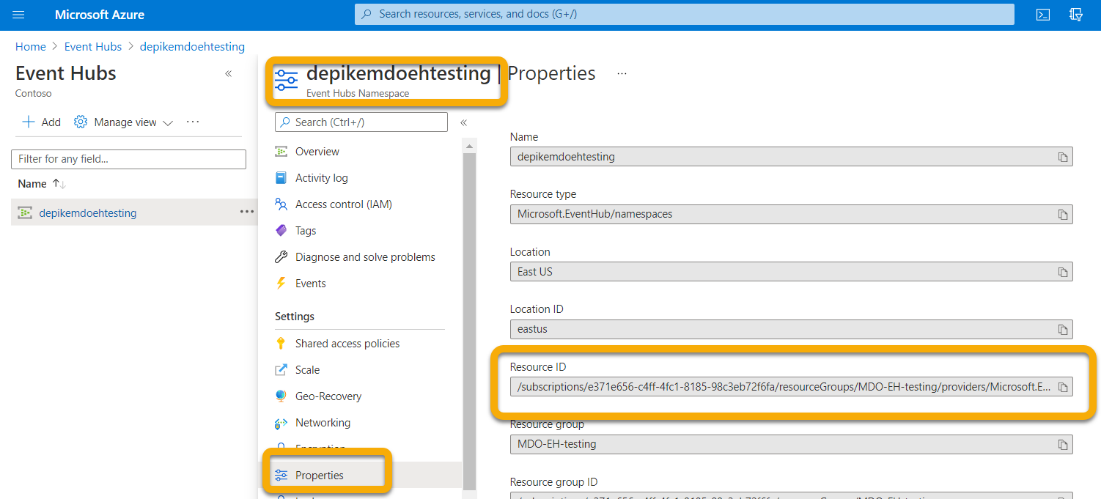Click the depikemdoehtesting breadcrumb link
1101x499 pixels.
coord(192,47)
